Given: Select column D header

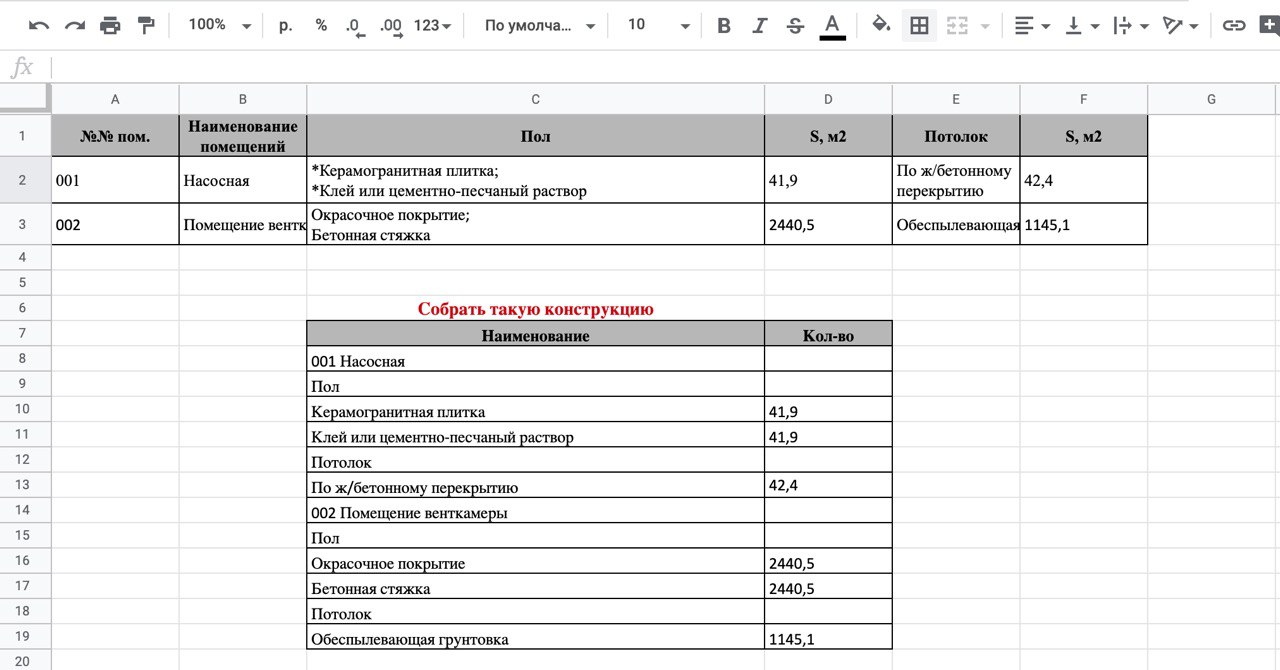Looking at the screenshot, I should (x=828, y=99).
